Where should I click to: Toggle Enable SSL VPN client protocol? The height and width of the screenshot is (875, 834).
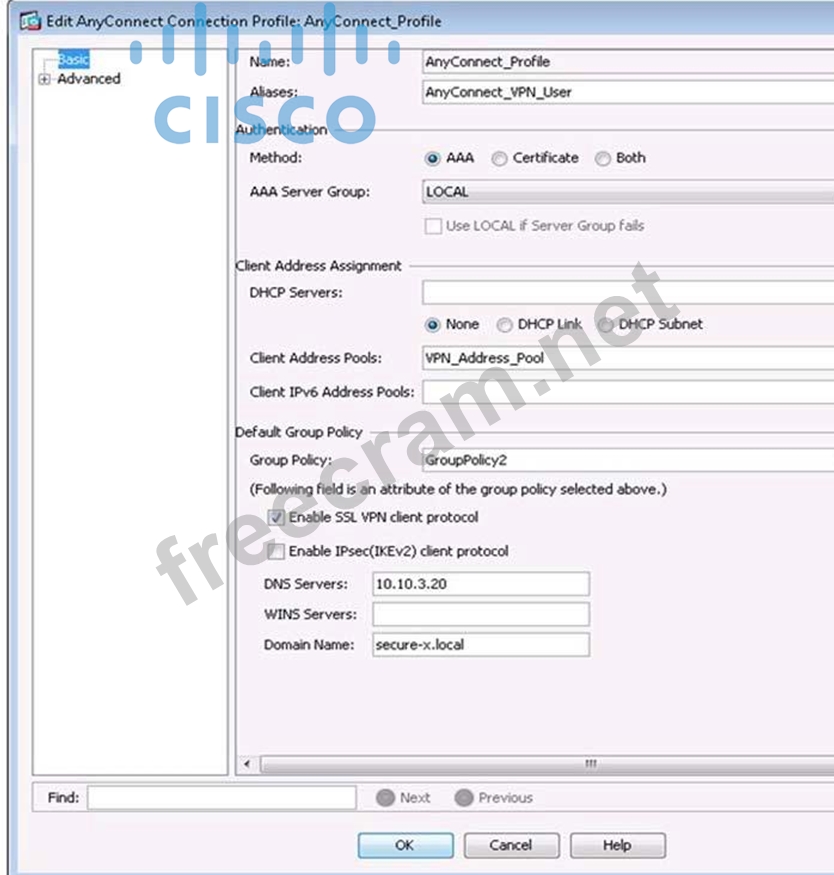click(x=276, y=518)
